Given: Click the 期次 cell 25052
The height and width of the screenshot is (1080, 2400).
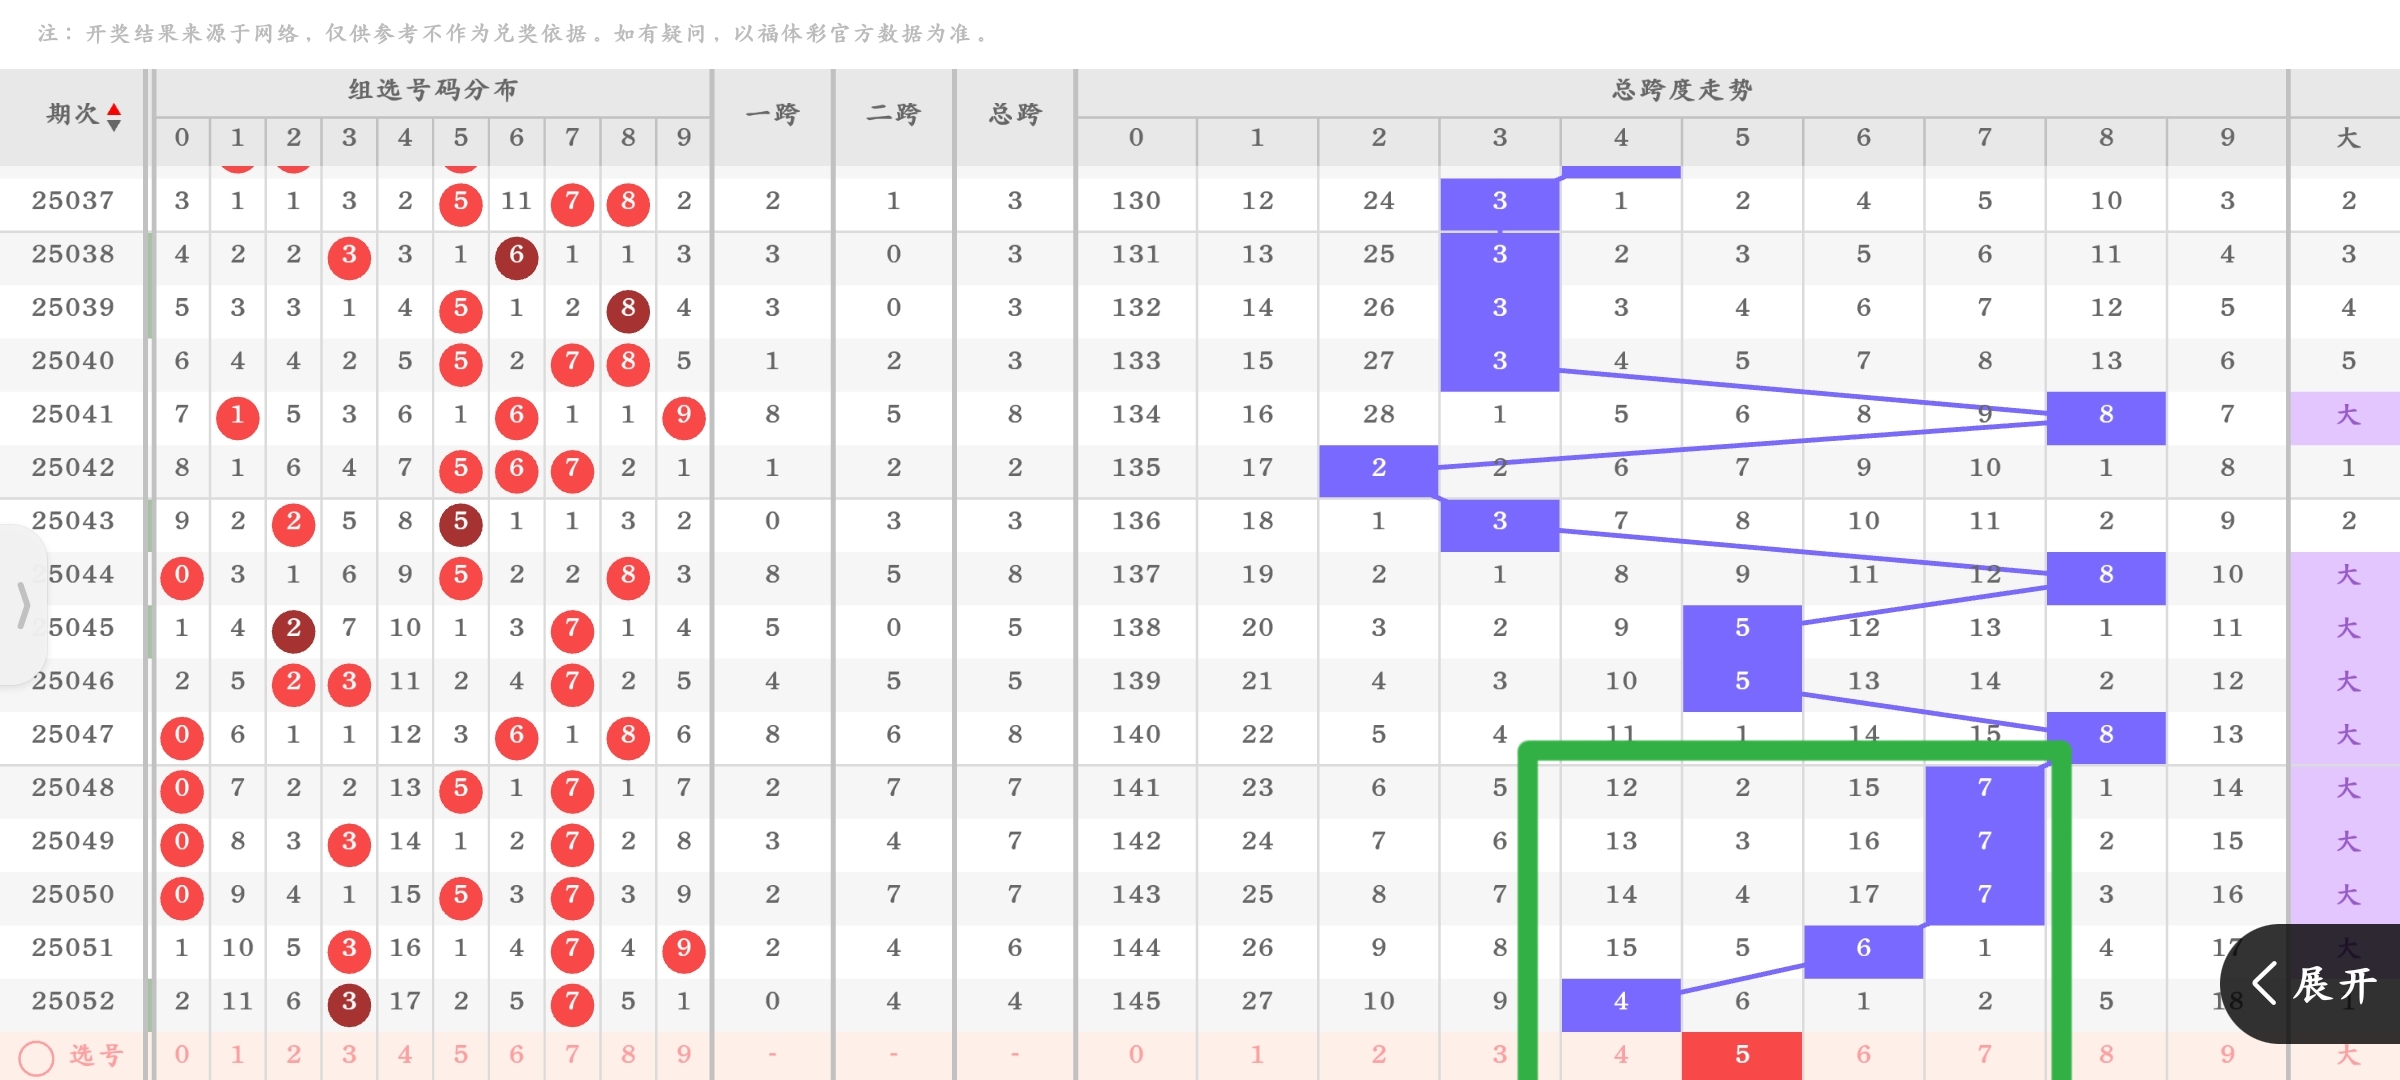Looking at the screenshot, I should [x=73, y=1001].
